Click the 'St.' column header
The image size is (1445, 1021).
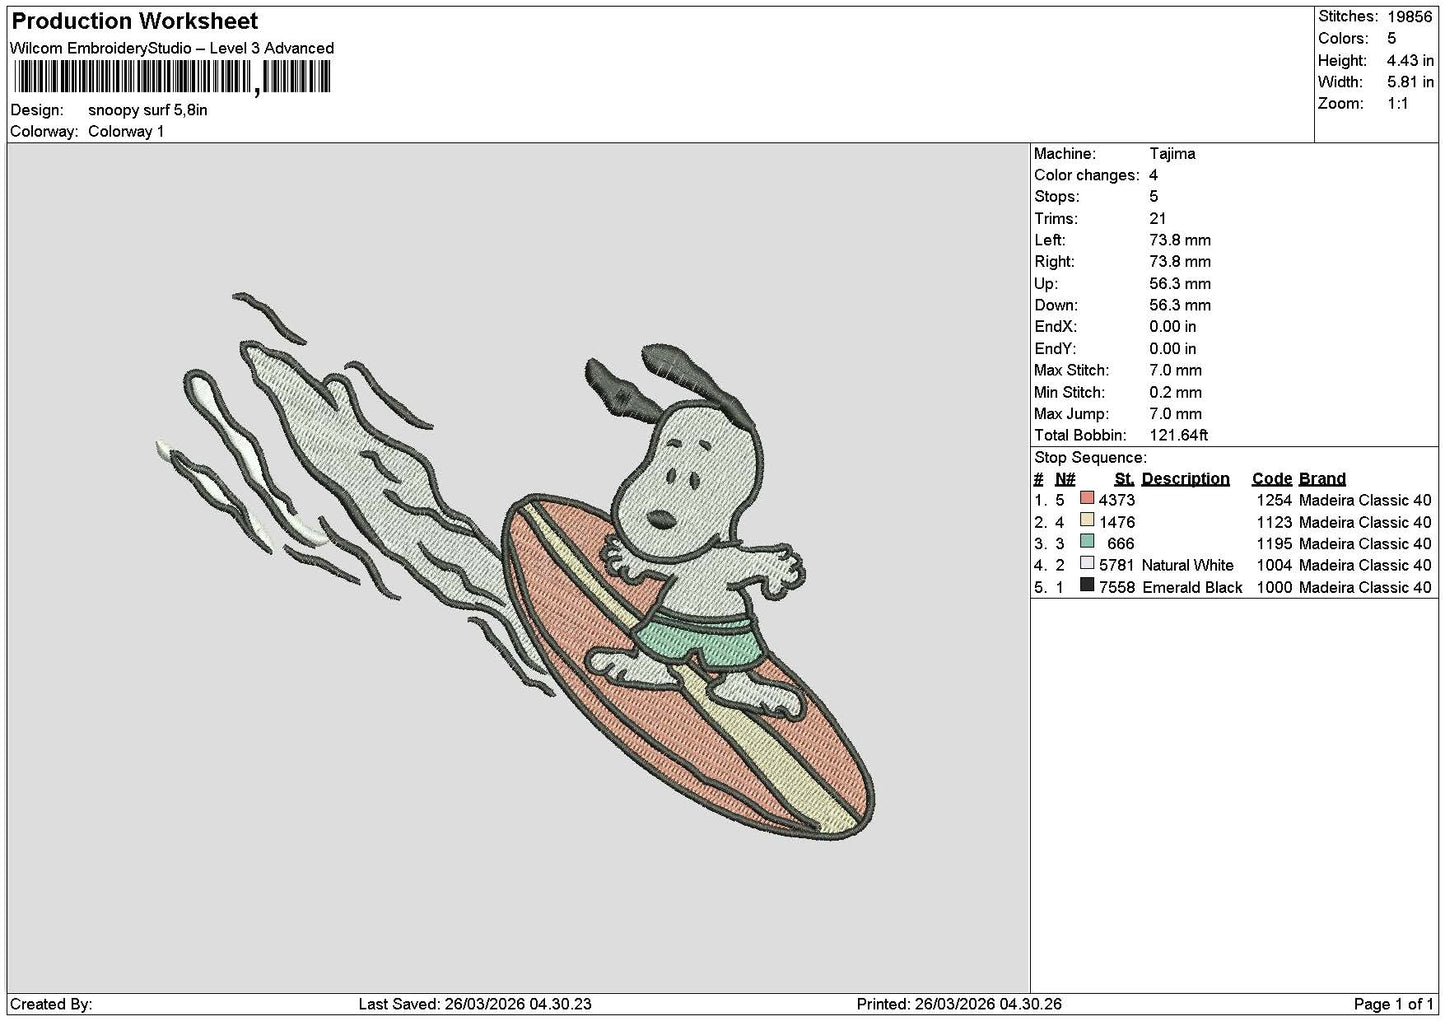click(x=1124, y=479)
